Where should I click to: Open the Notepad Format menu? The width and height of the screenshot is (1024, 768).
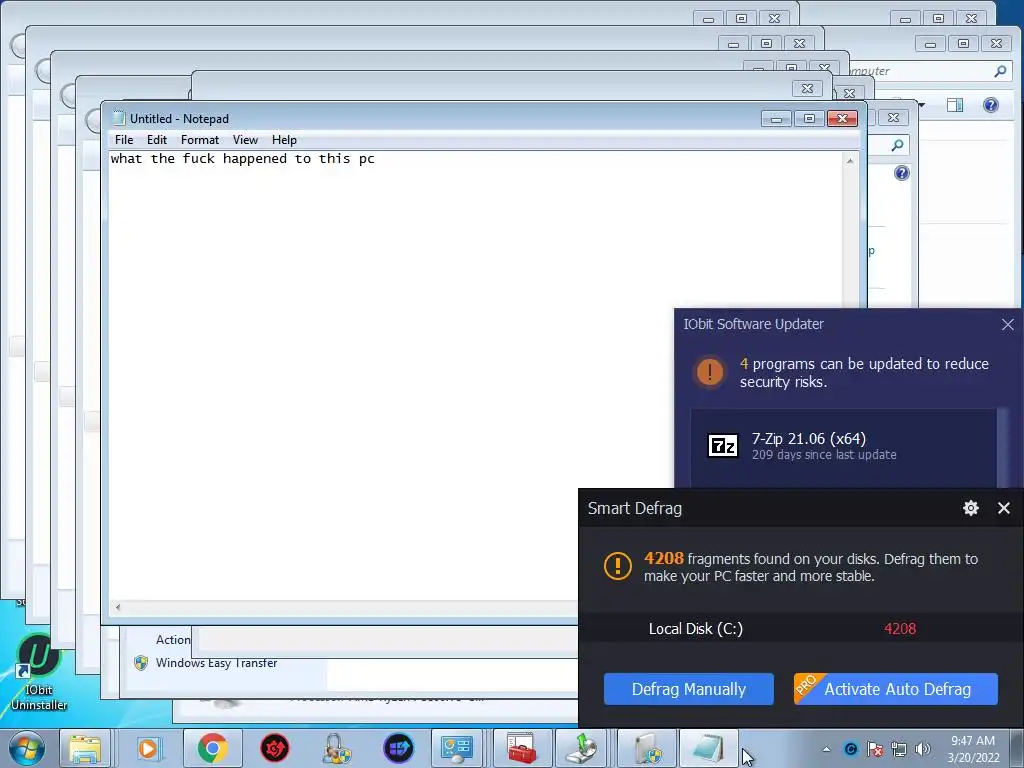[x=200, y=140]
